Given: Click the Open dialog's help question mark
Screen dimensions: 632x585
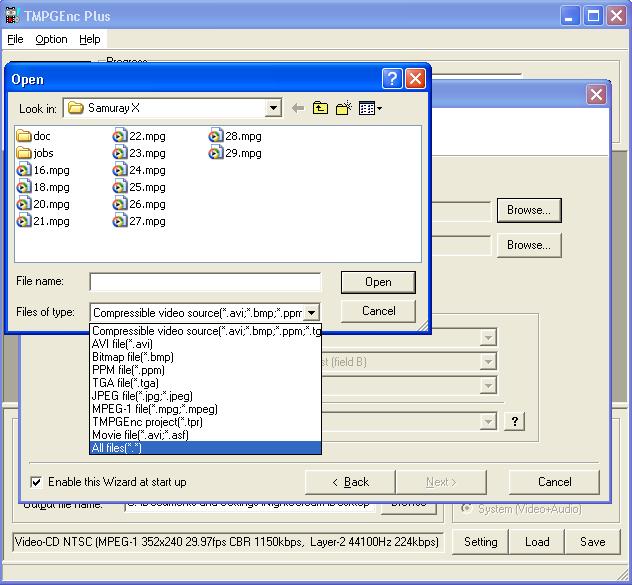Looking at the screenshot, I should point(392,78).
